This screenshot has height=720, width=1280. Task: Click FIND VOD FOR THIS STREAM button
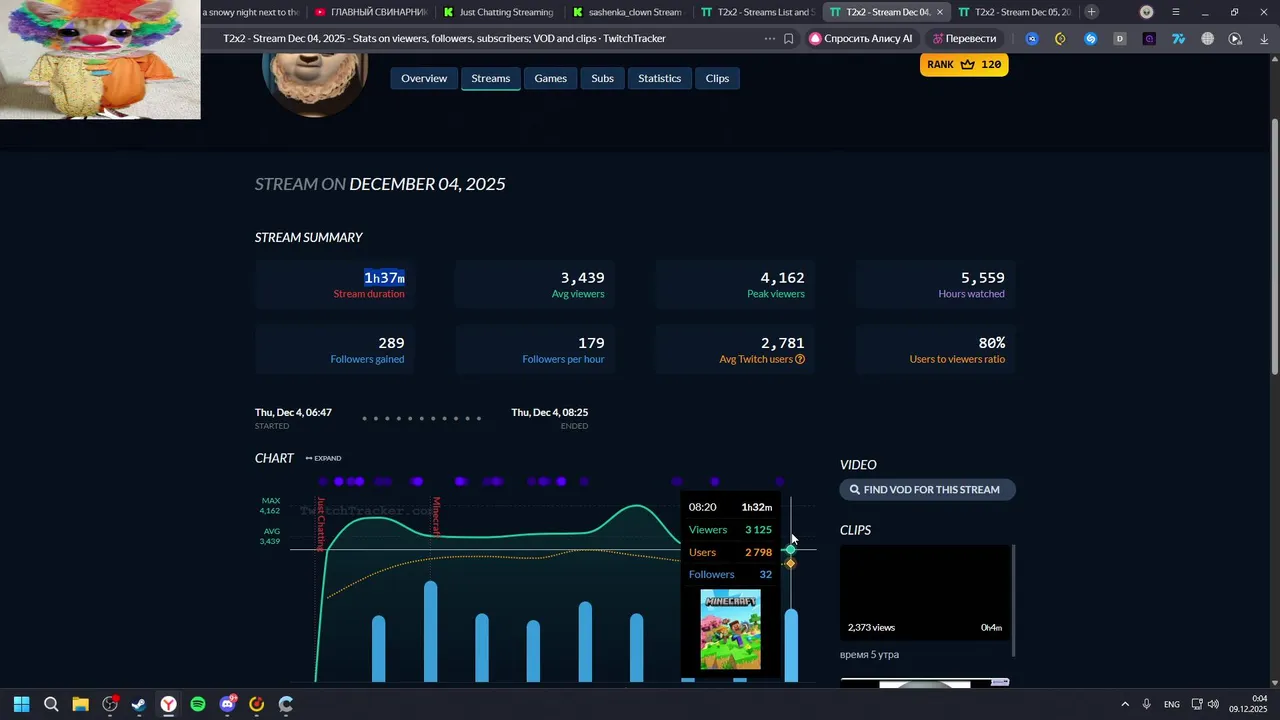click(927, 490)
